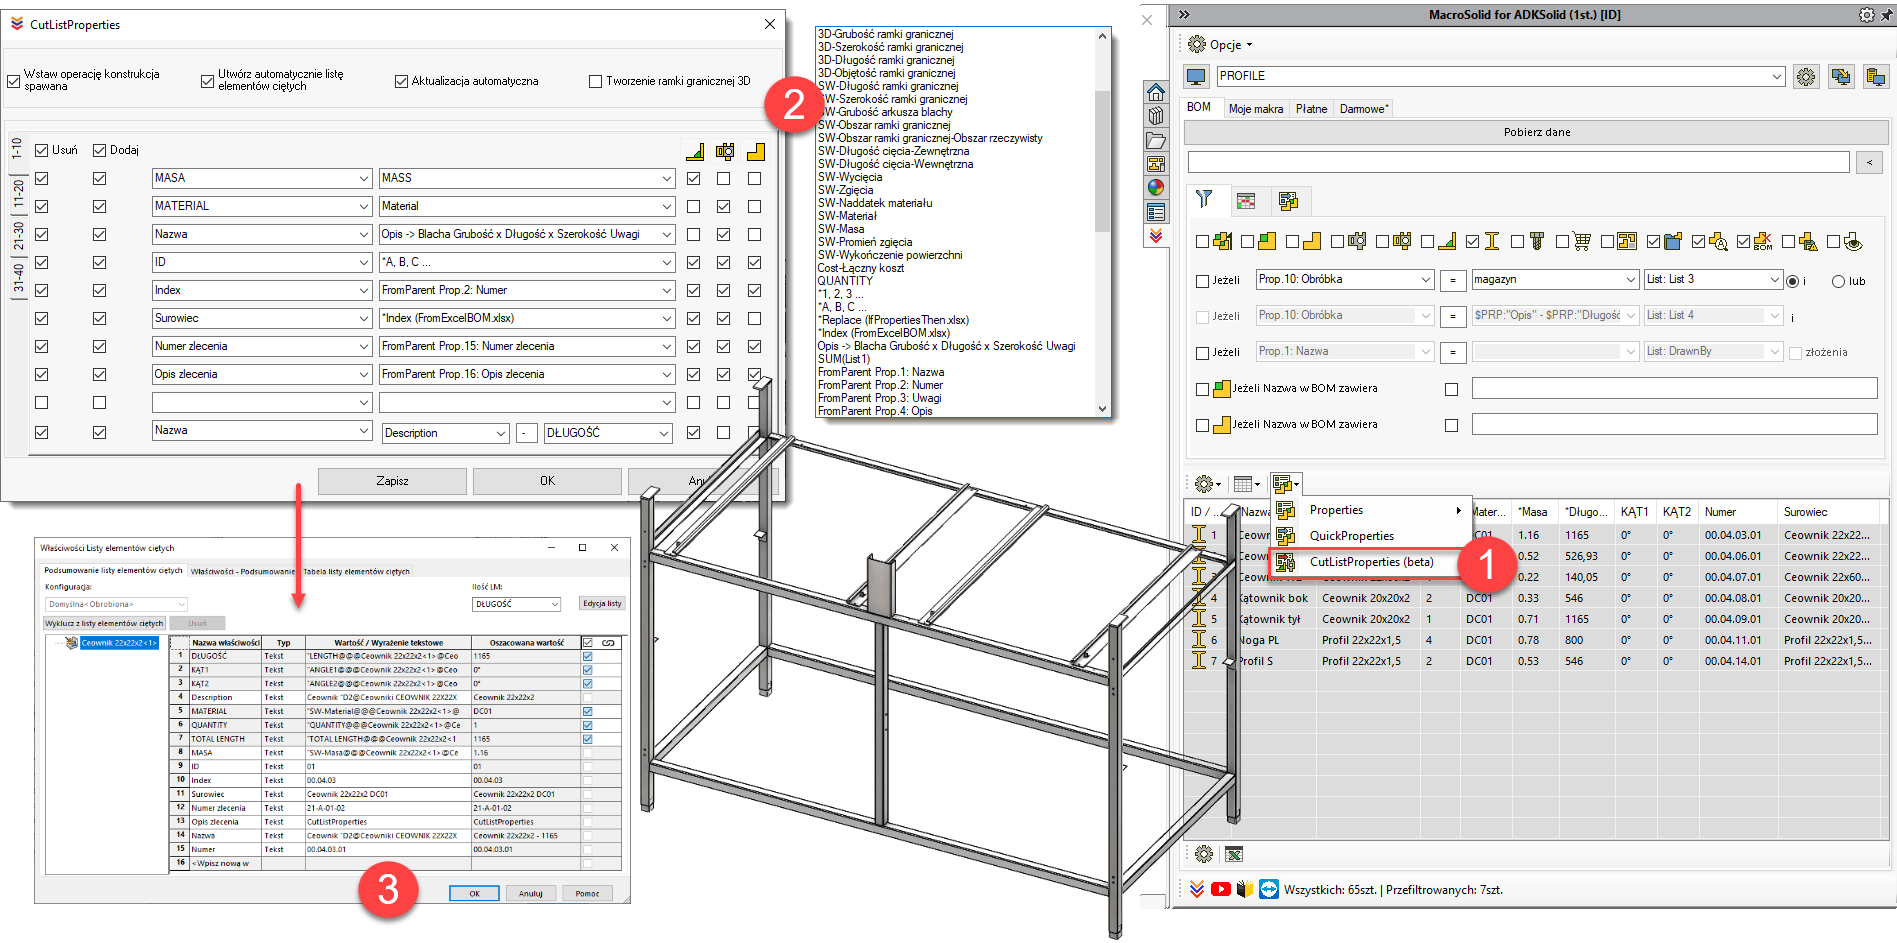
Task: Click the color sphere appearance icon in the sidebar
Action: [x=1156, y=187]
